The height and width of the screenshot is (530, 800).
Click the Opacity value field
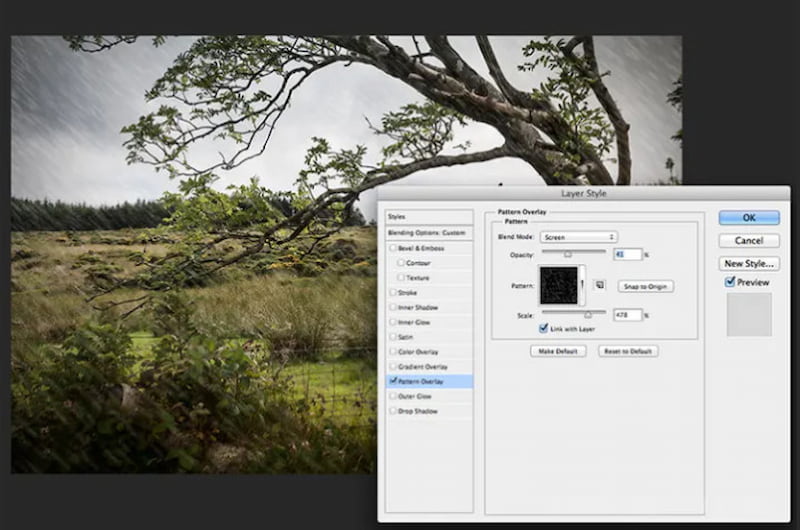coord(628,254)
